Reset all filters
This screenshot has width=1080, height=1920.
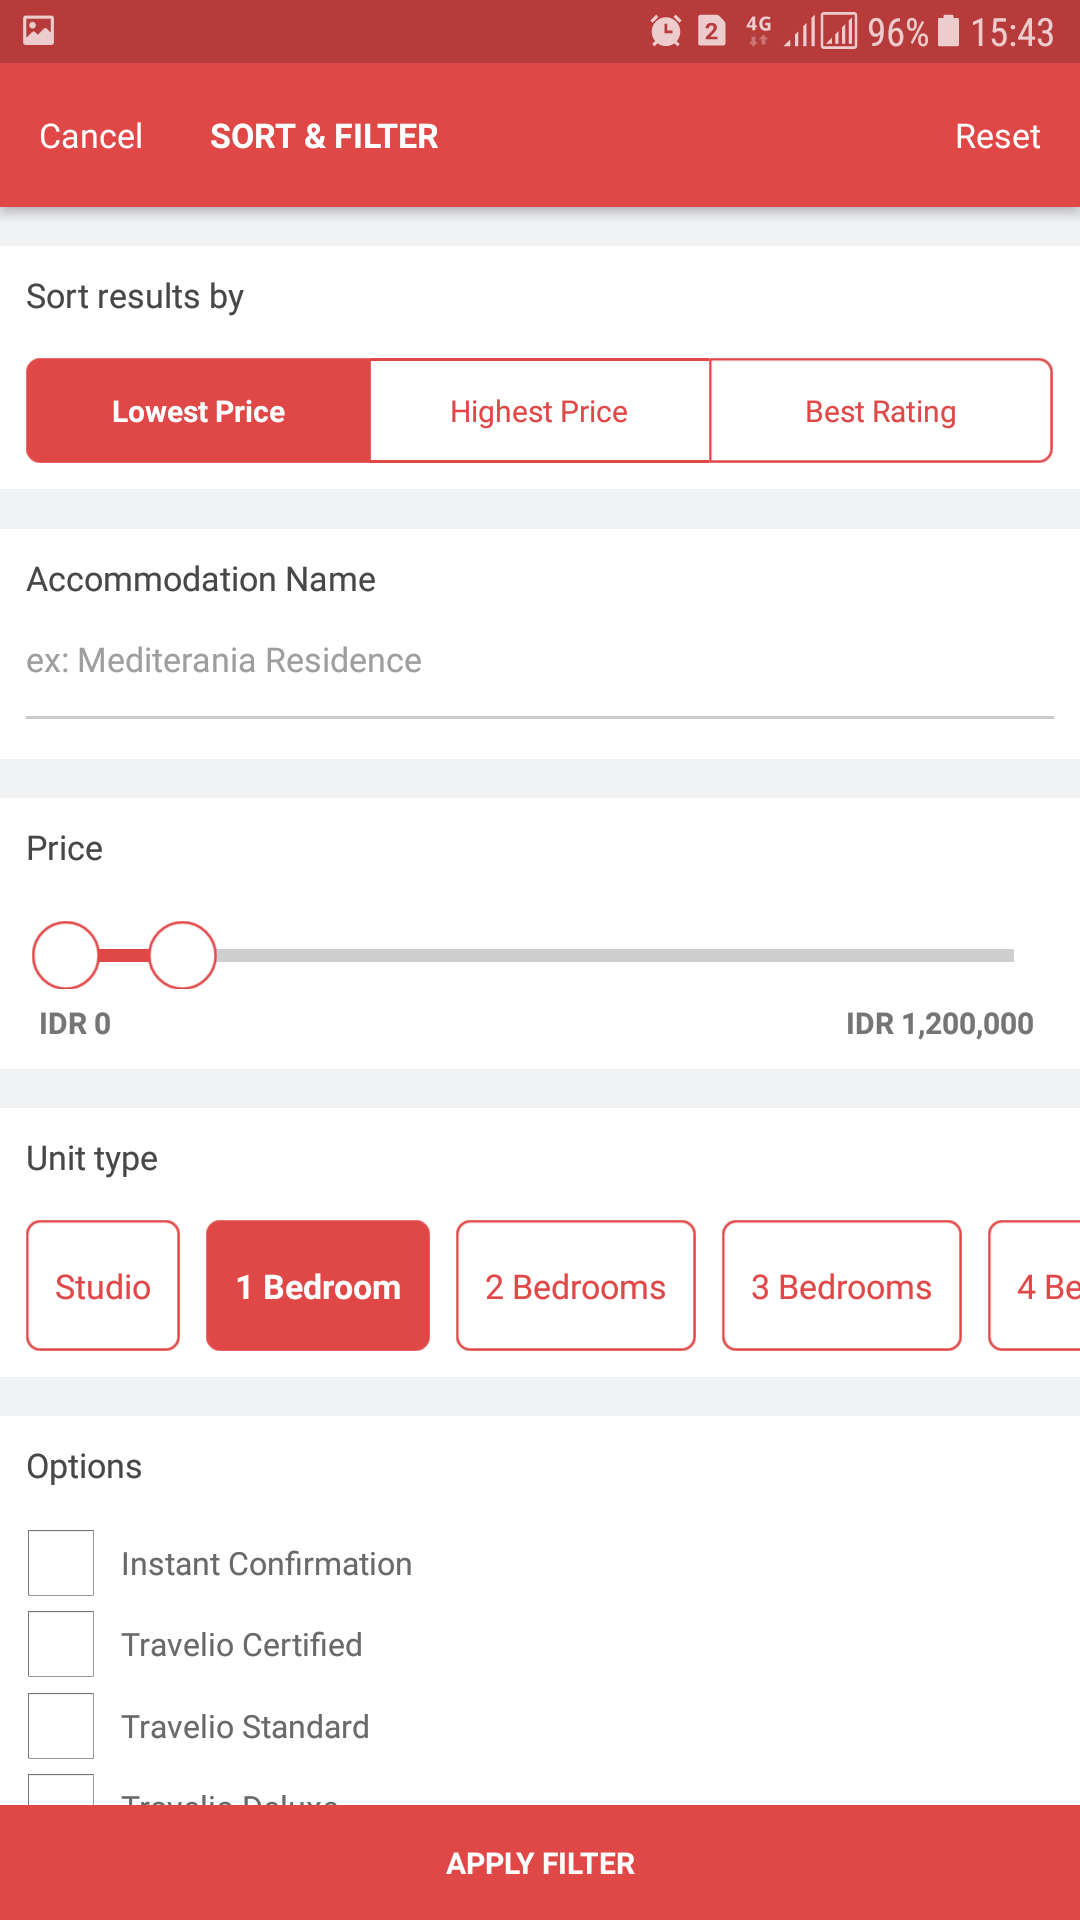point(997,136)
